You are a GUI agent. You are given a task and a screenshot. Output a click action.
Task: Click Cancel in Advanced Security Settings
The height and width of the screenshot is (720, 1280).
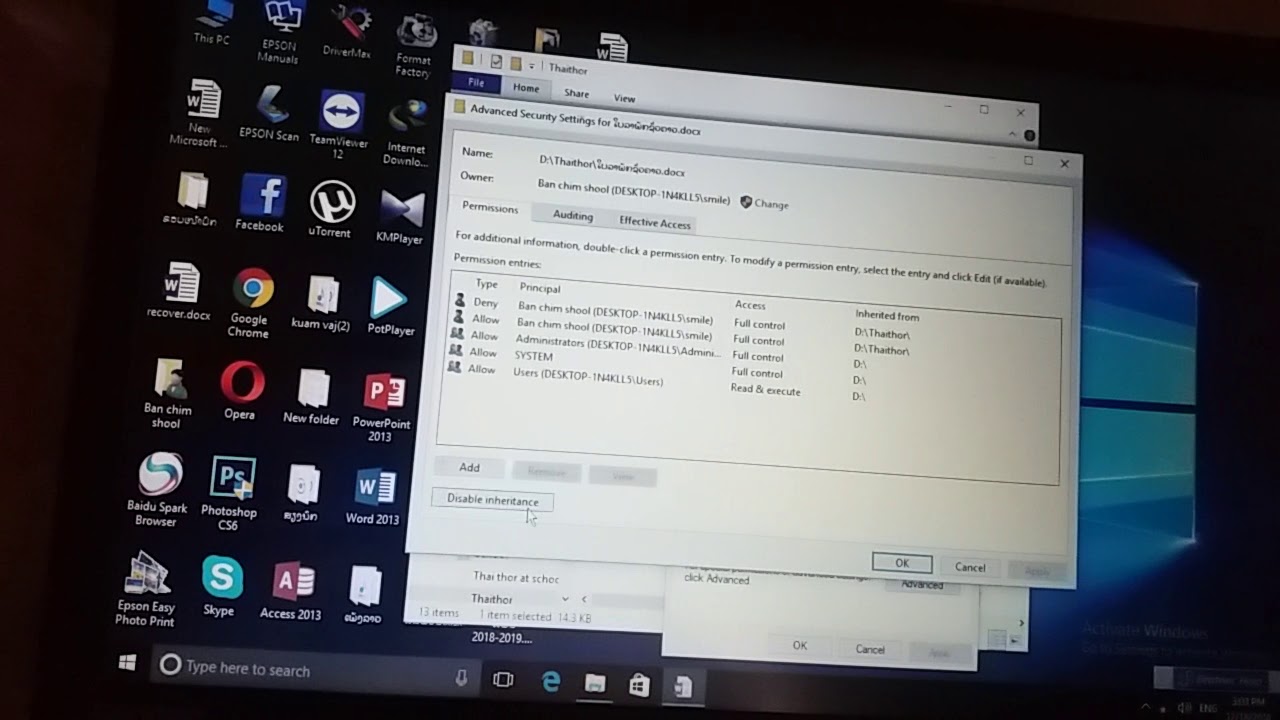point(970,567)
